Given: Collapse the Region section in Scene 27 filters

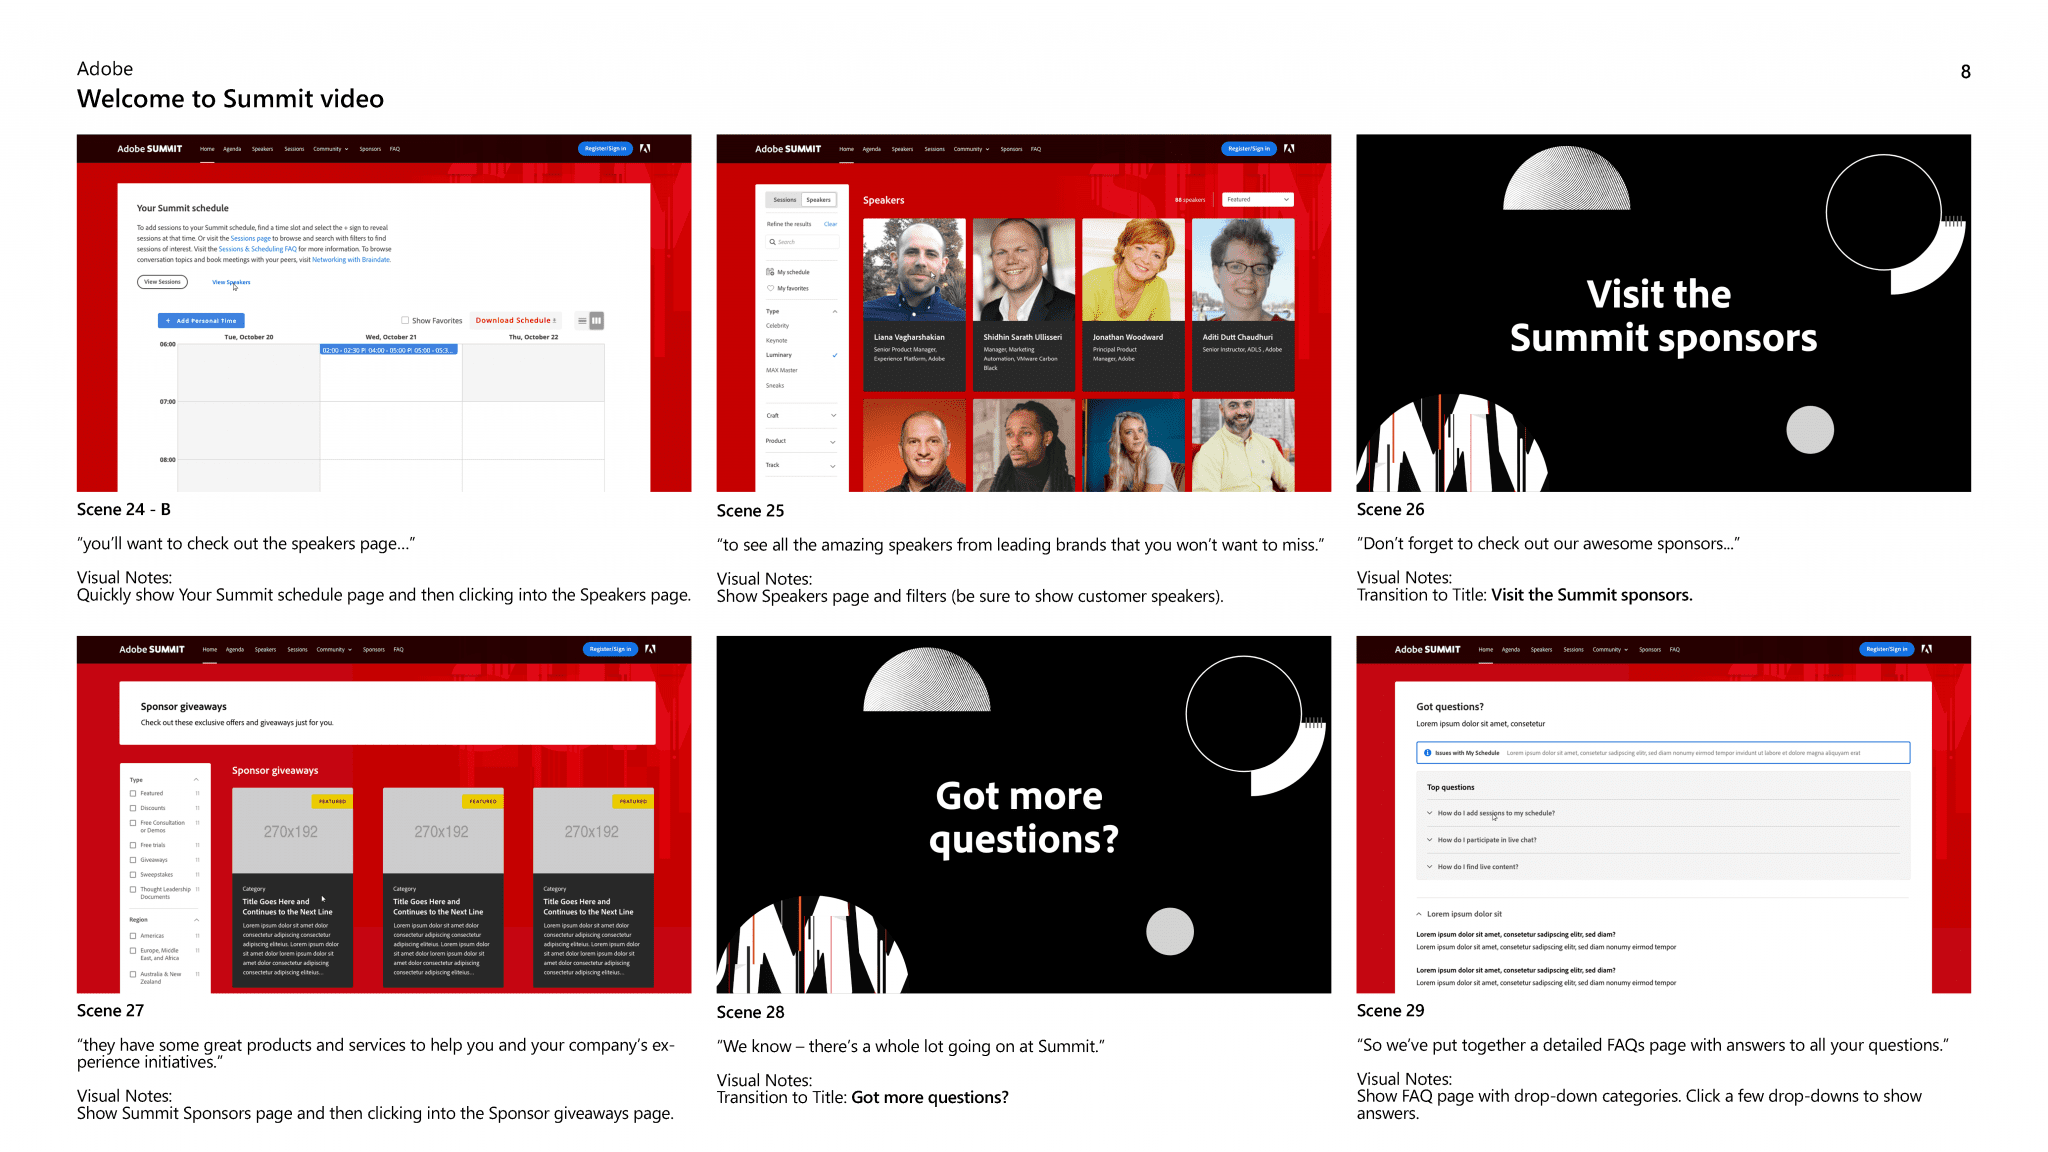Looking at the screenshot, I should click(x=196, y=920).
